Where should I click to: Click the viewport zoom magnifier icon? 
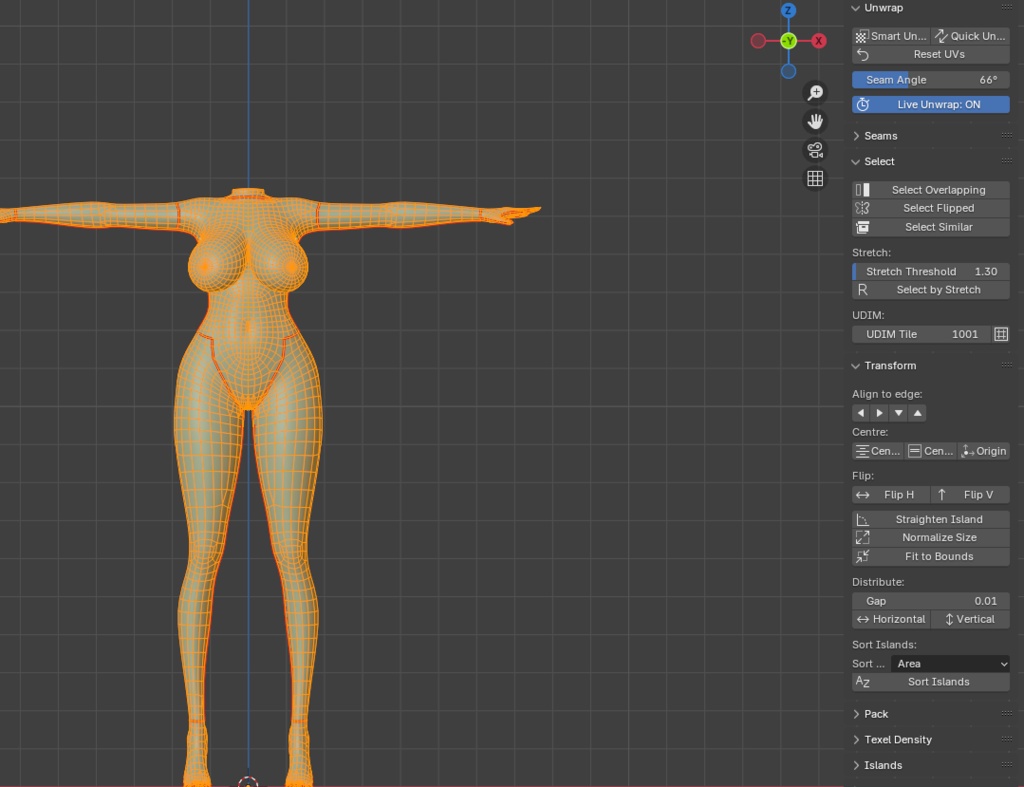[815, 93]
